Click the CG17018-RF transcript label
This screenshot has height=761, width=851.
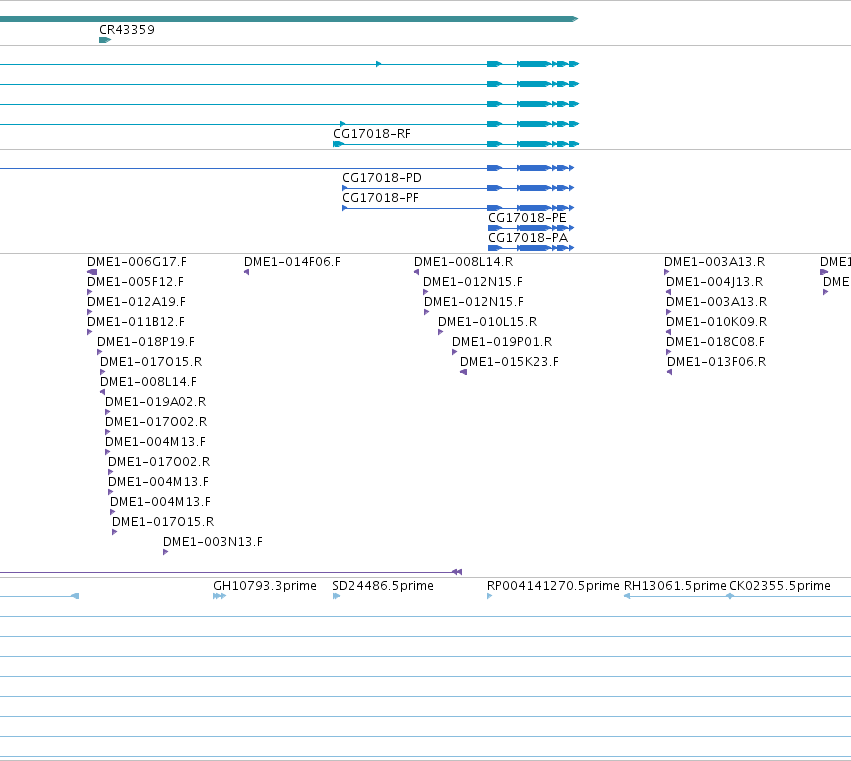pyautogui.click(x=372, y=134)
